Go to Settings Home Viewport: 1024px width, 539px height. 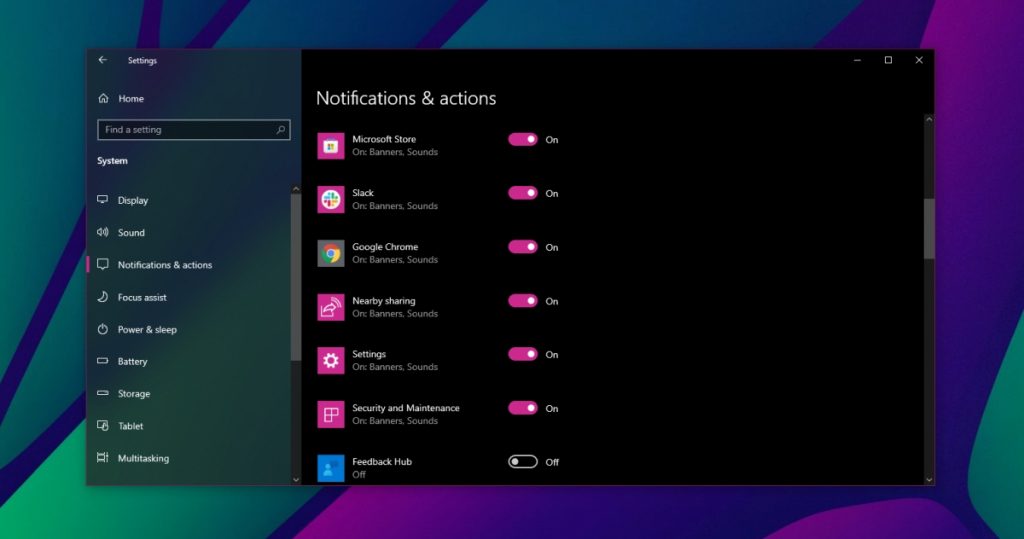[131, 99]
